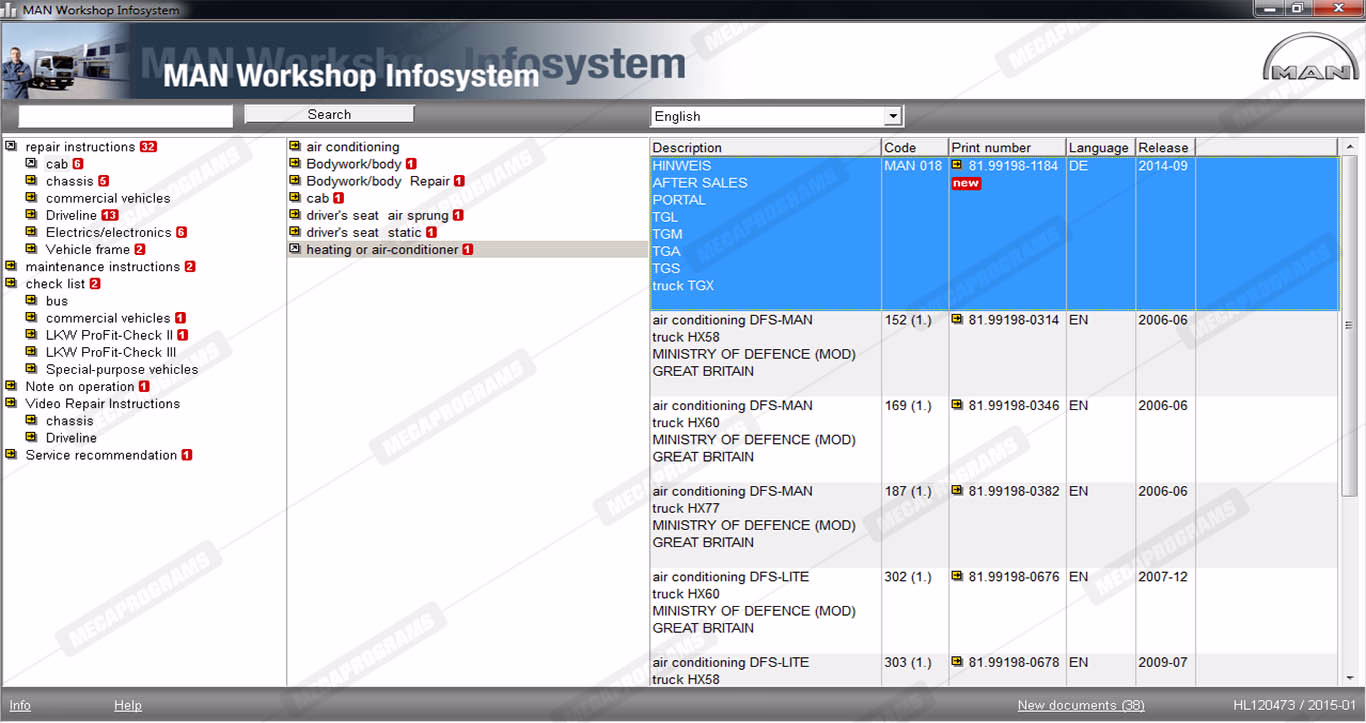Screen dimensions: 1366x723
Task: Select the air conditioning DFS-MAN truck HX58 row
Action: (994, 353)
